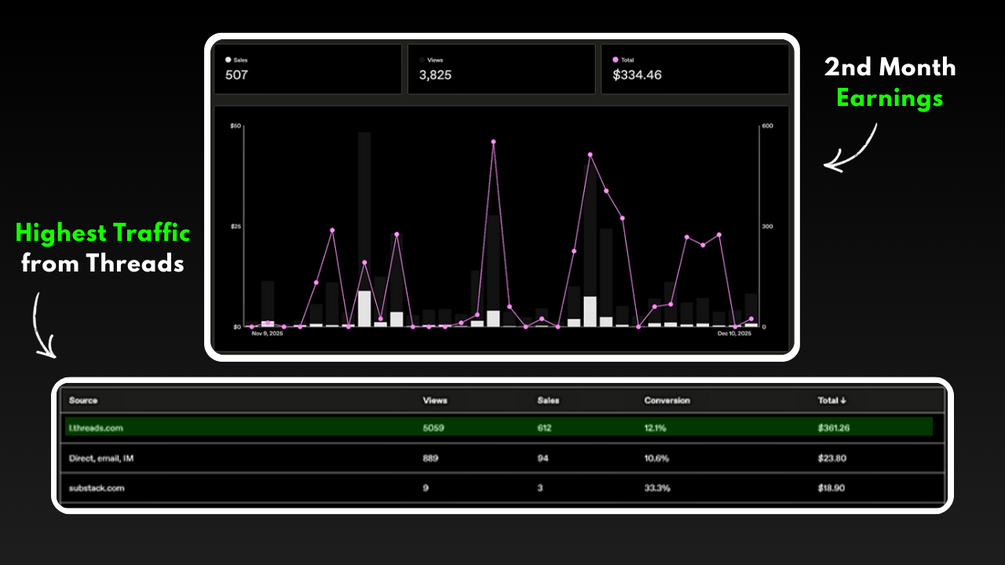Click the Nov 9, 2025 date label
This screenshot has width=1005, height=565.
point(267,334)
